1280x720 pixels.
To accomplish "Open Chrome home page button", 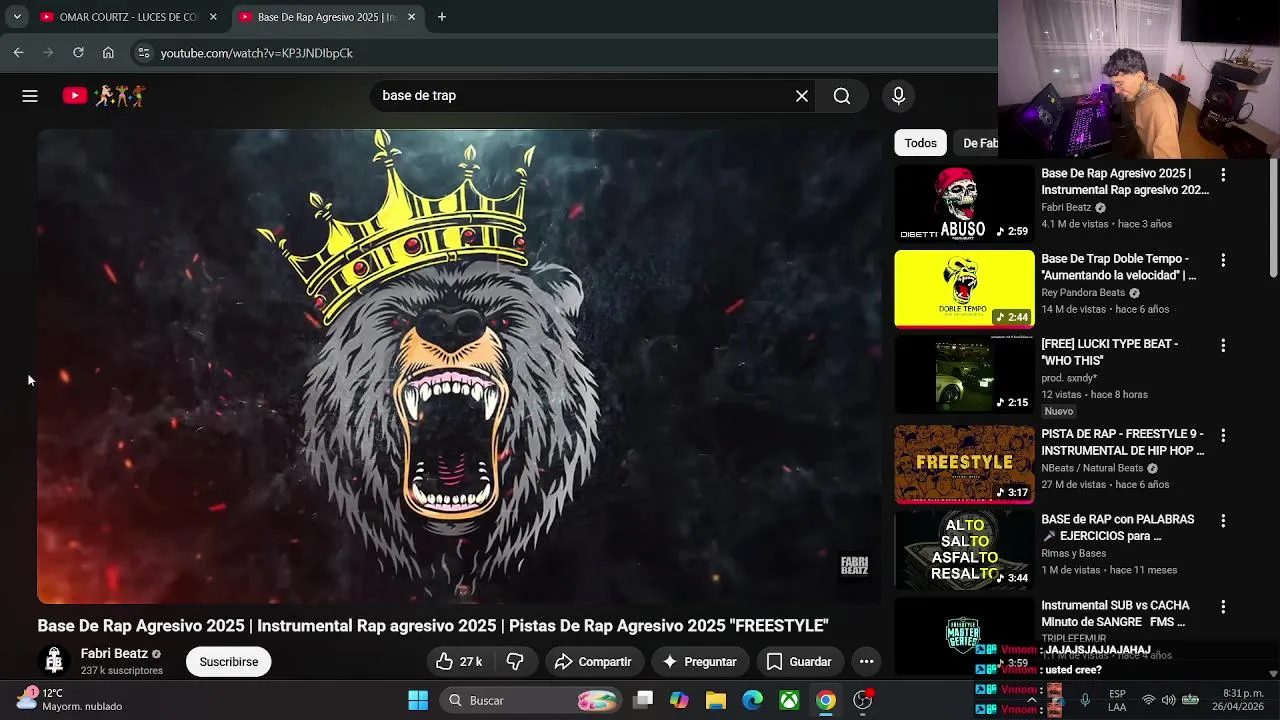I will coord(108,52).
